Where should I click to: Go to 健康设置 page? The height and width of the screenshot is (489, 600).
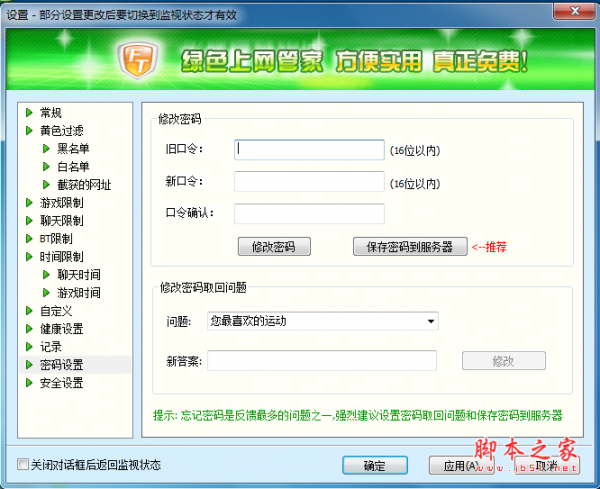coord(62,329)
